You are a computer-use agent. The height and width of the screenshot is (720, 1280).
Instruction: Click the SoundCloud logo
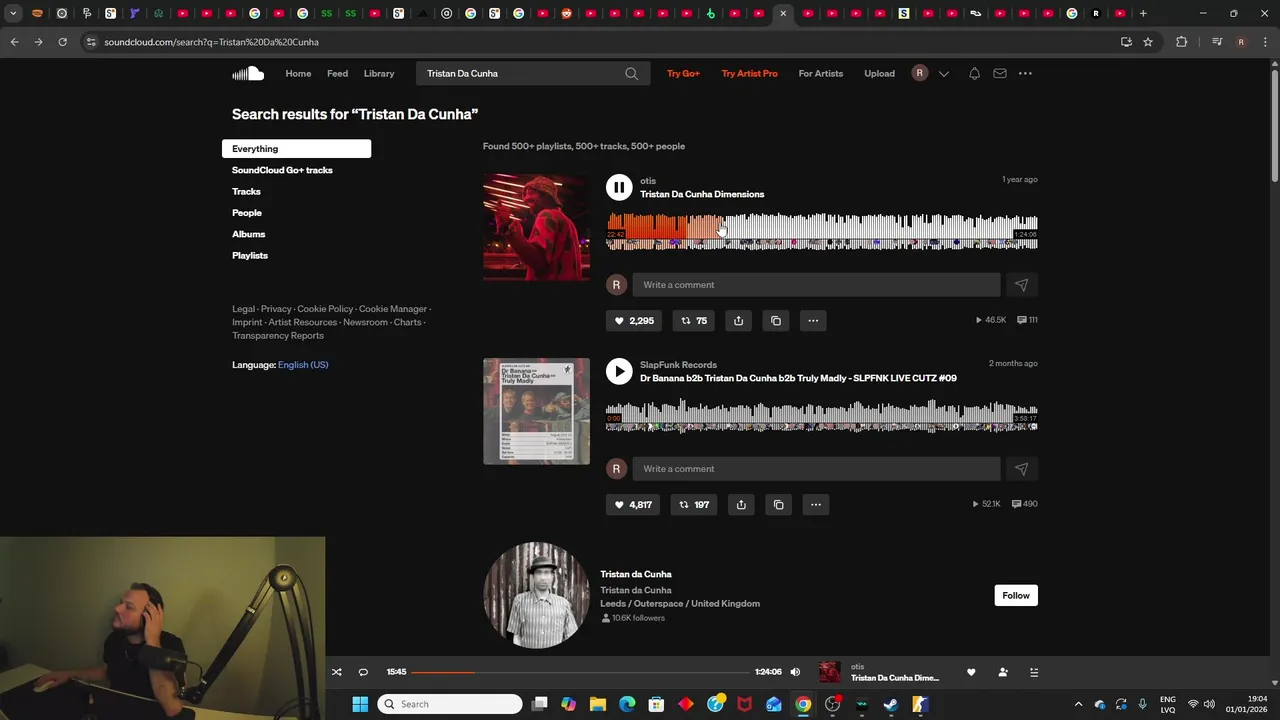click(x=248, y=73)
